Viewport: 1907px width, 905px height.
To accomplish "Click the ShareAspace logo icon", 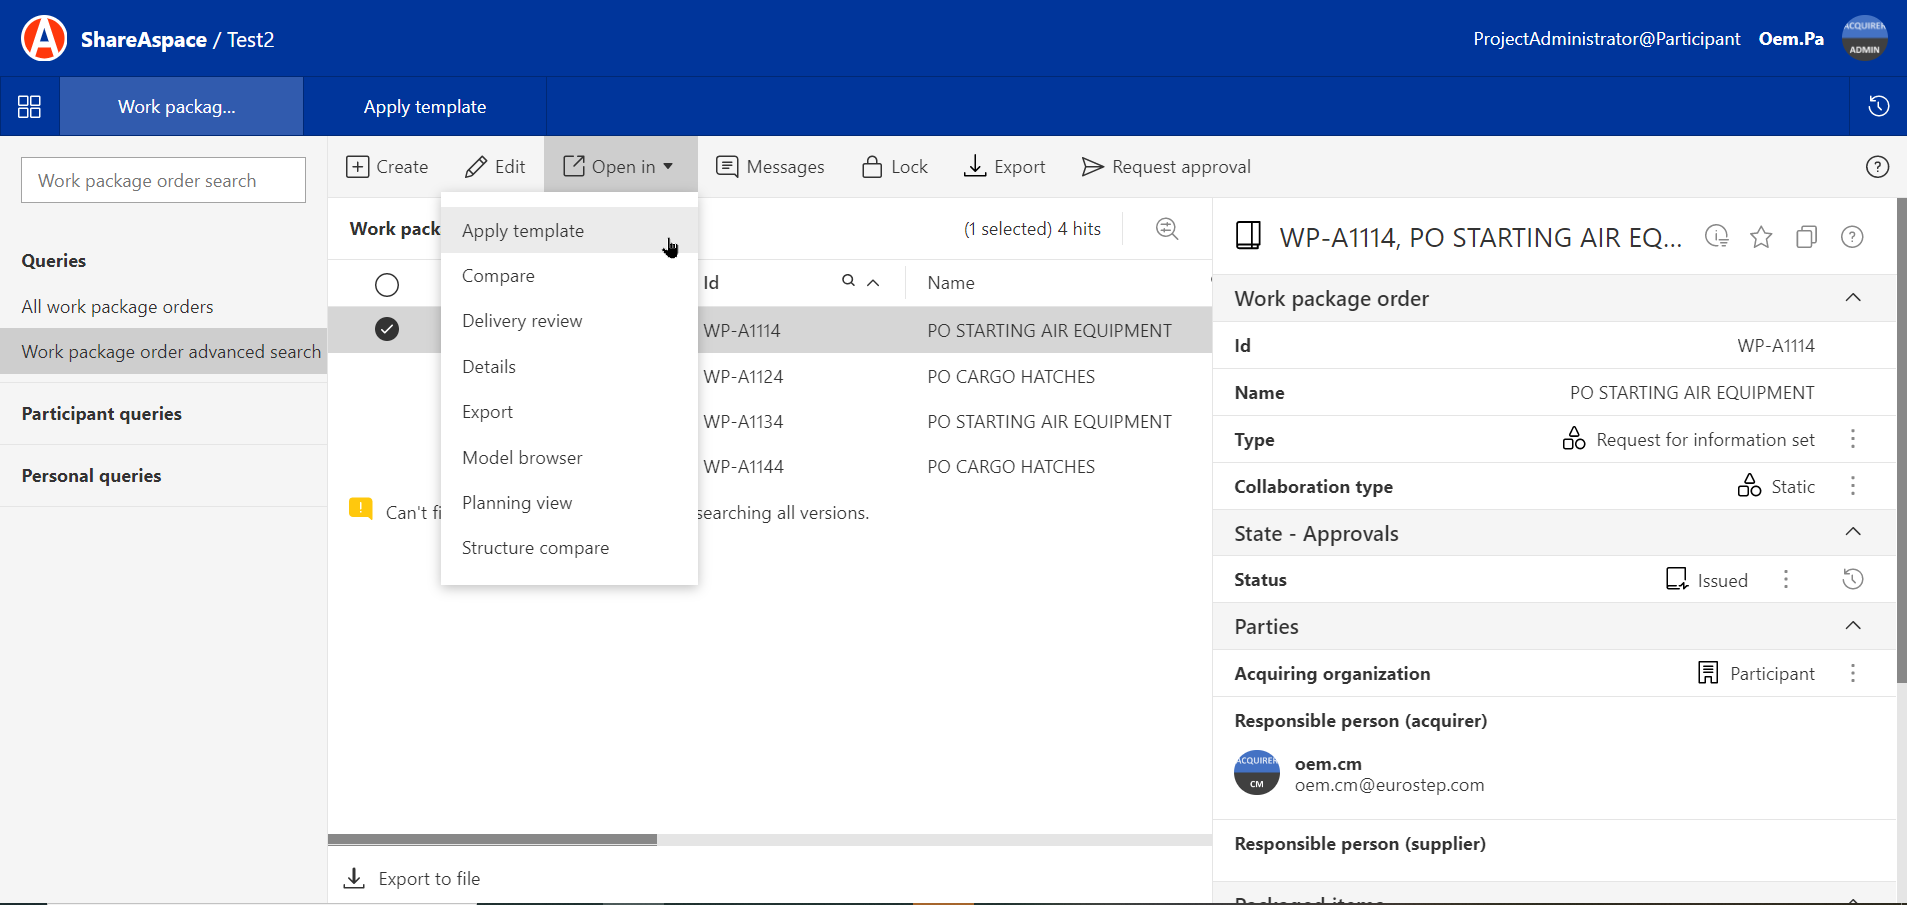I will coord(44,39).
